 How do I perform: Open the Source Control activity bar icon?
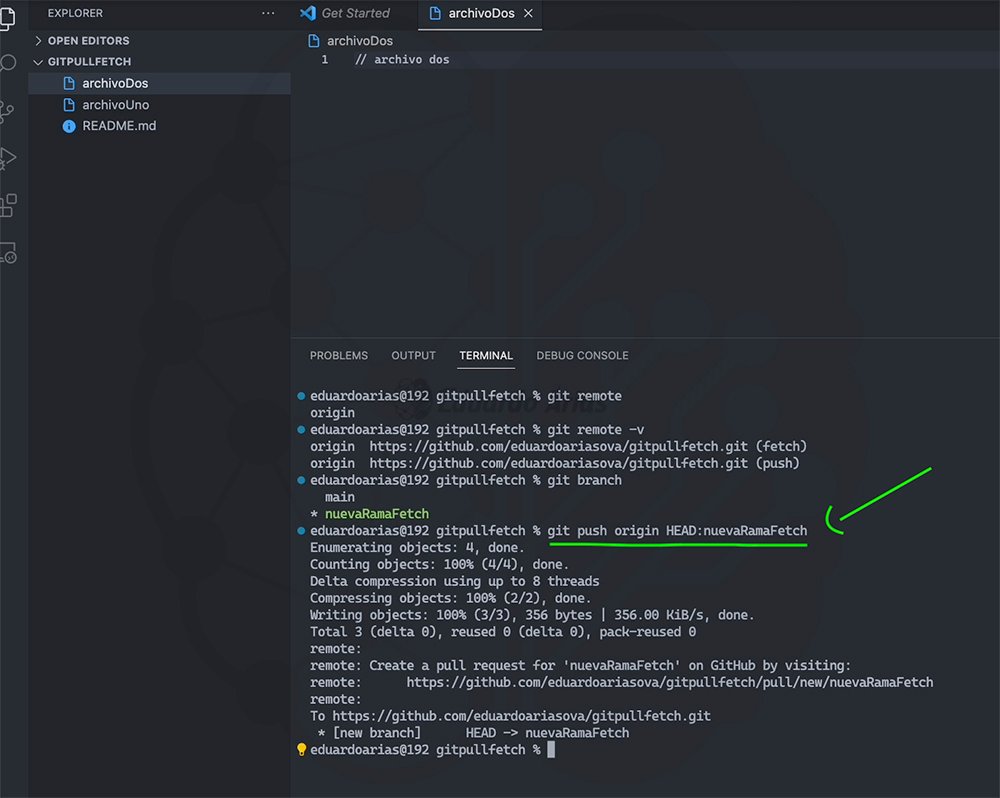click(x=7, y=112)
